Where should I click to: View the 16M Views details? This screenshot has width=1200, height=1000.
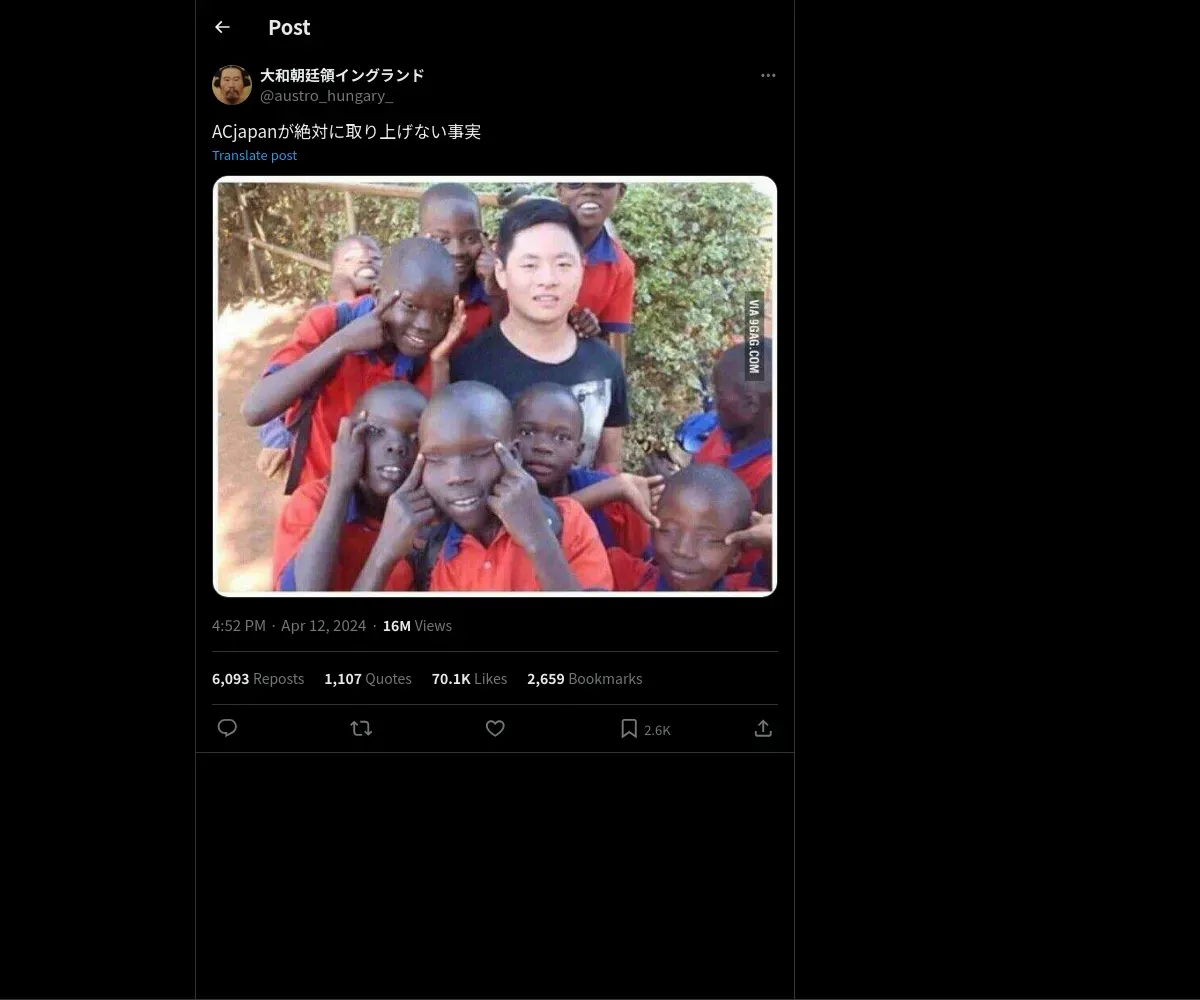[x=417, y=626]
